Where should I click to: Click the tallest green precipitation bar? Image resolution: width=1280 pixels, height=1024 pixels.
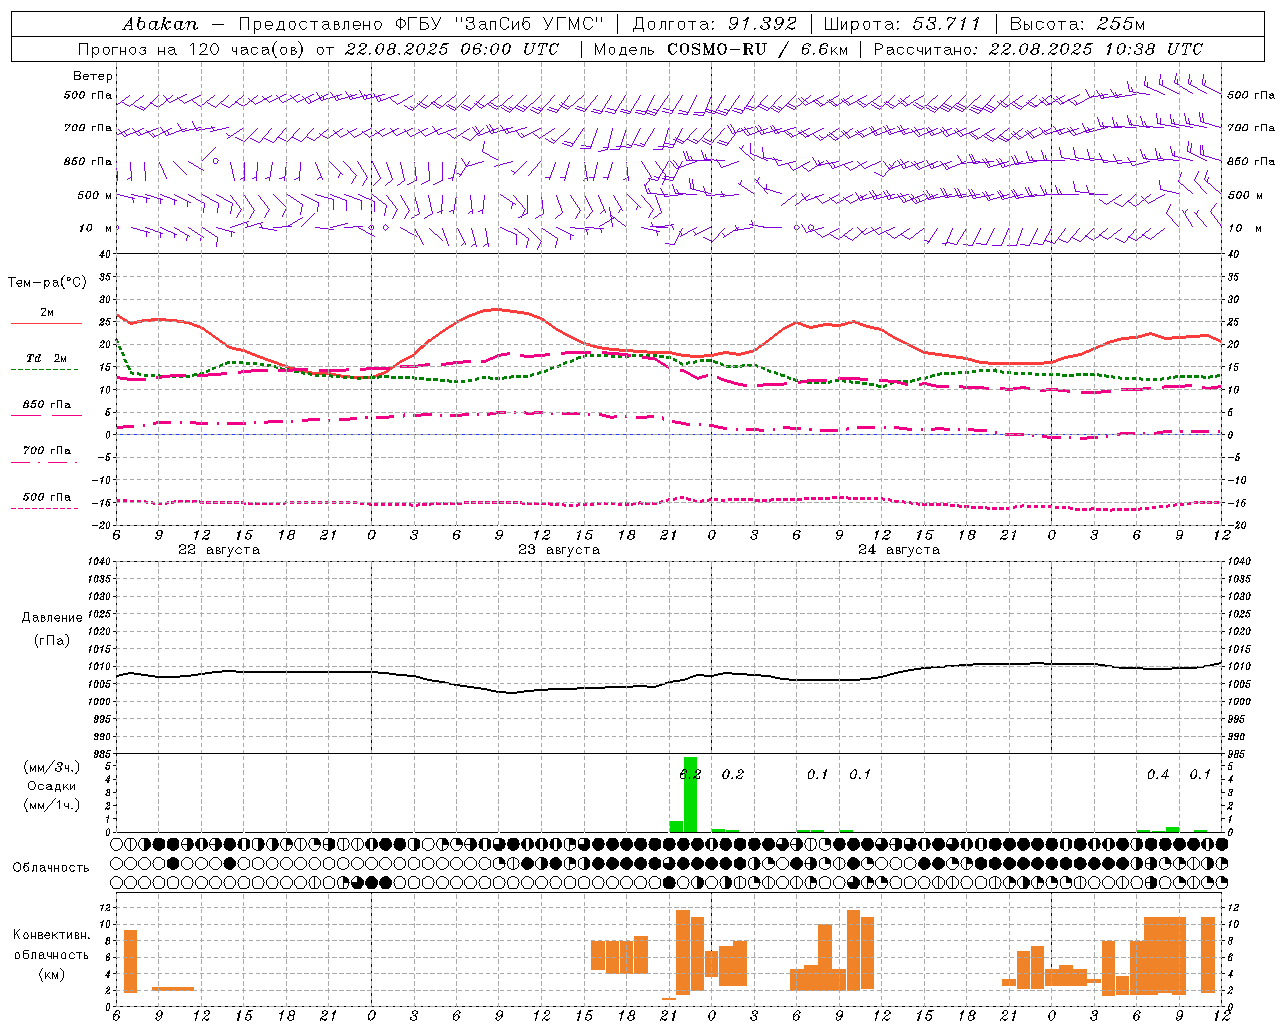690,794
